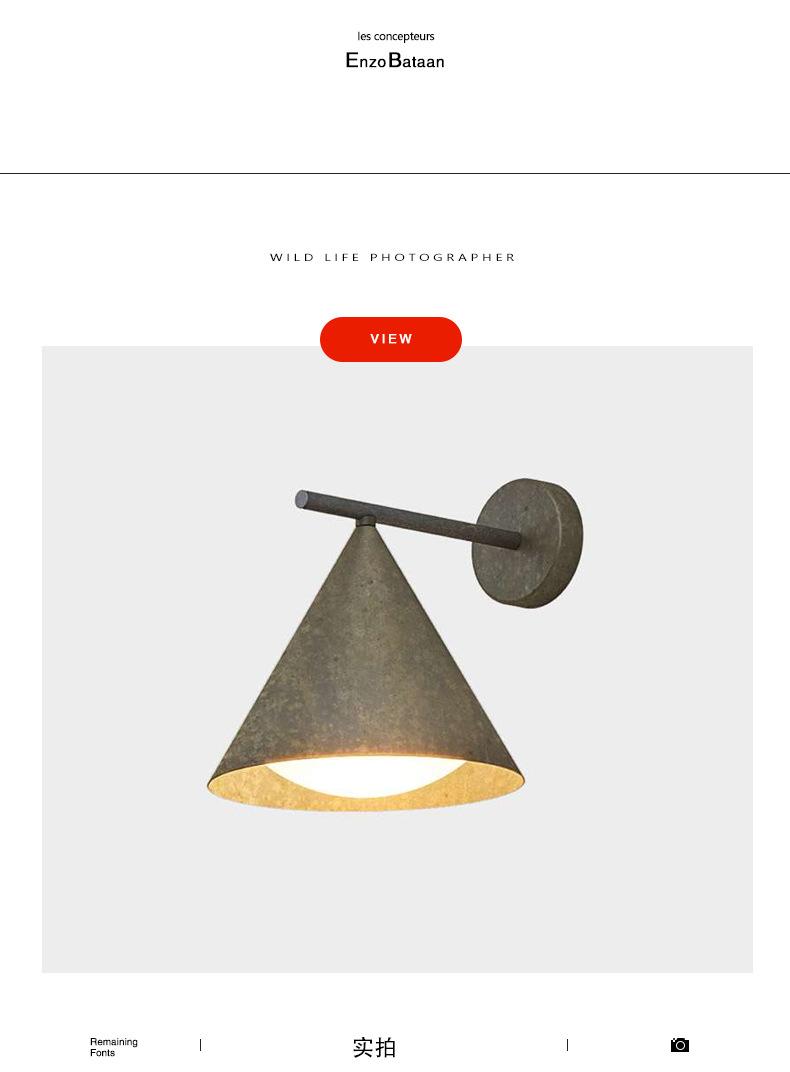Click empty gray area of product panel
The width and height of the screenshot is (790, 1072).
137,889
